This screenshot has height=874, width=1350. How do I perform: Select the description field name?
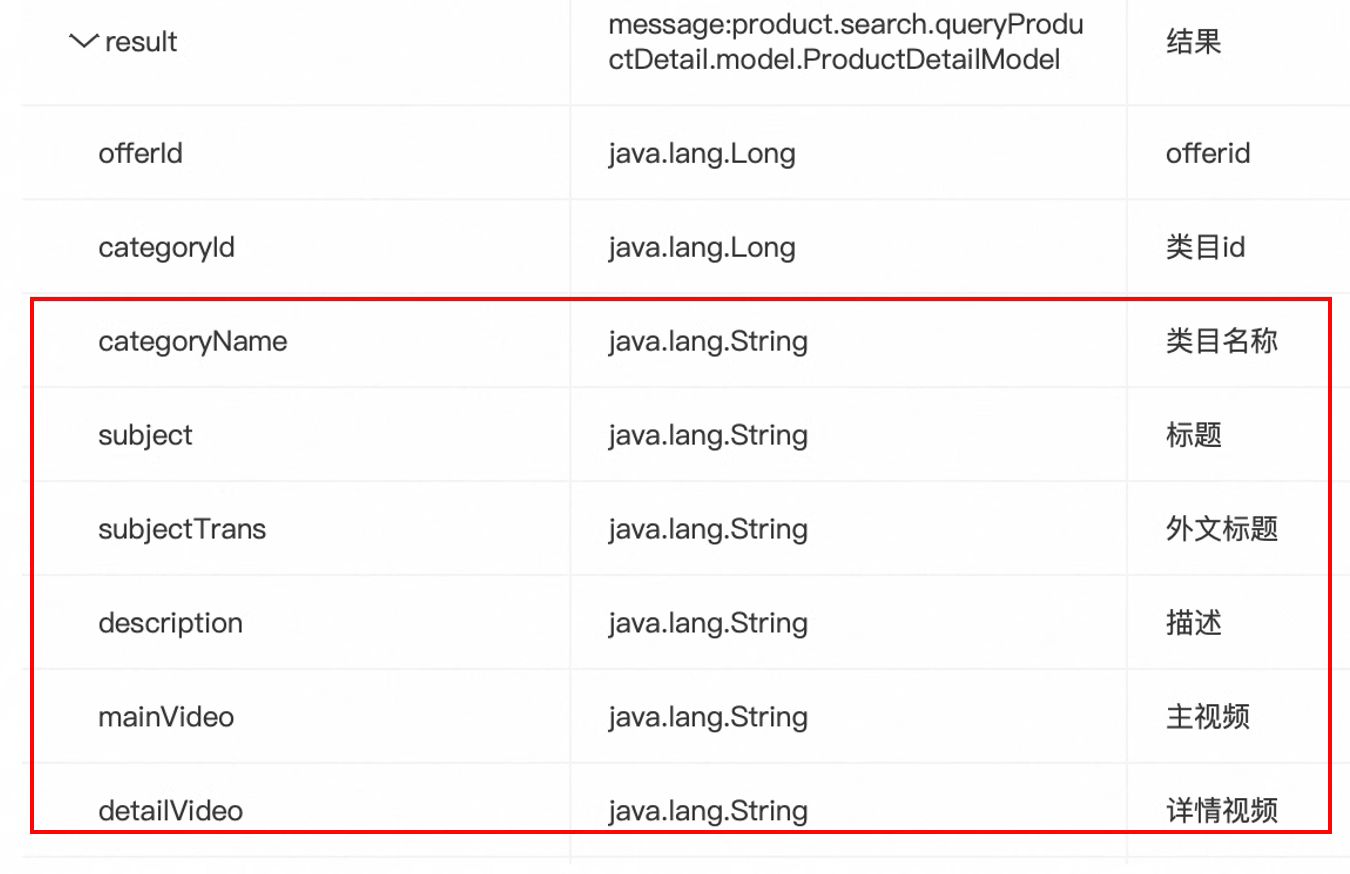(x=170, y=622)
